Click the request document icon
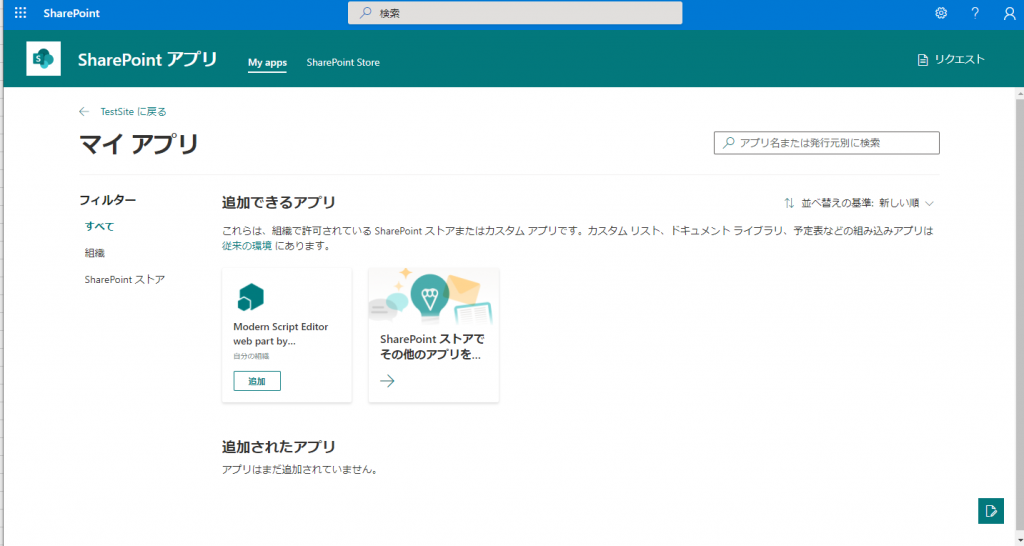The image size is (1024, 546). tap(923, 60)
